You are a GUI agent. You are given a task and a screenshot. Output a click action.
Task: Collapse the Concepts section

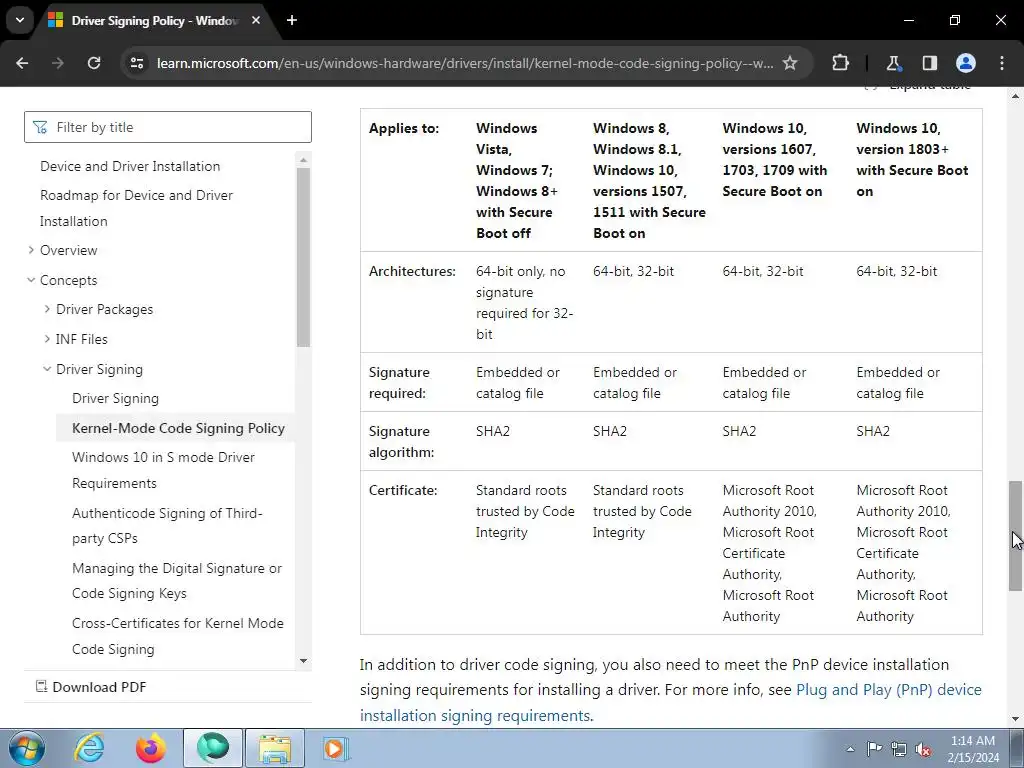point(31,280)
